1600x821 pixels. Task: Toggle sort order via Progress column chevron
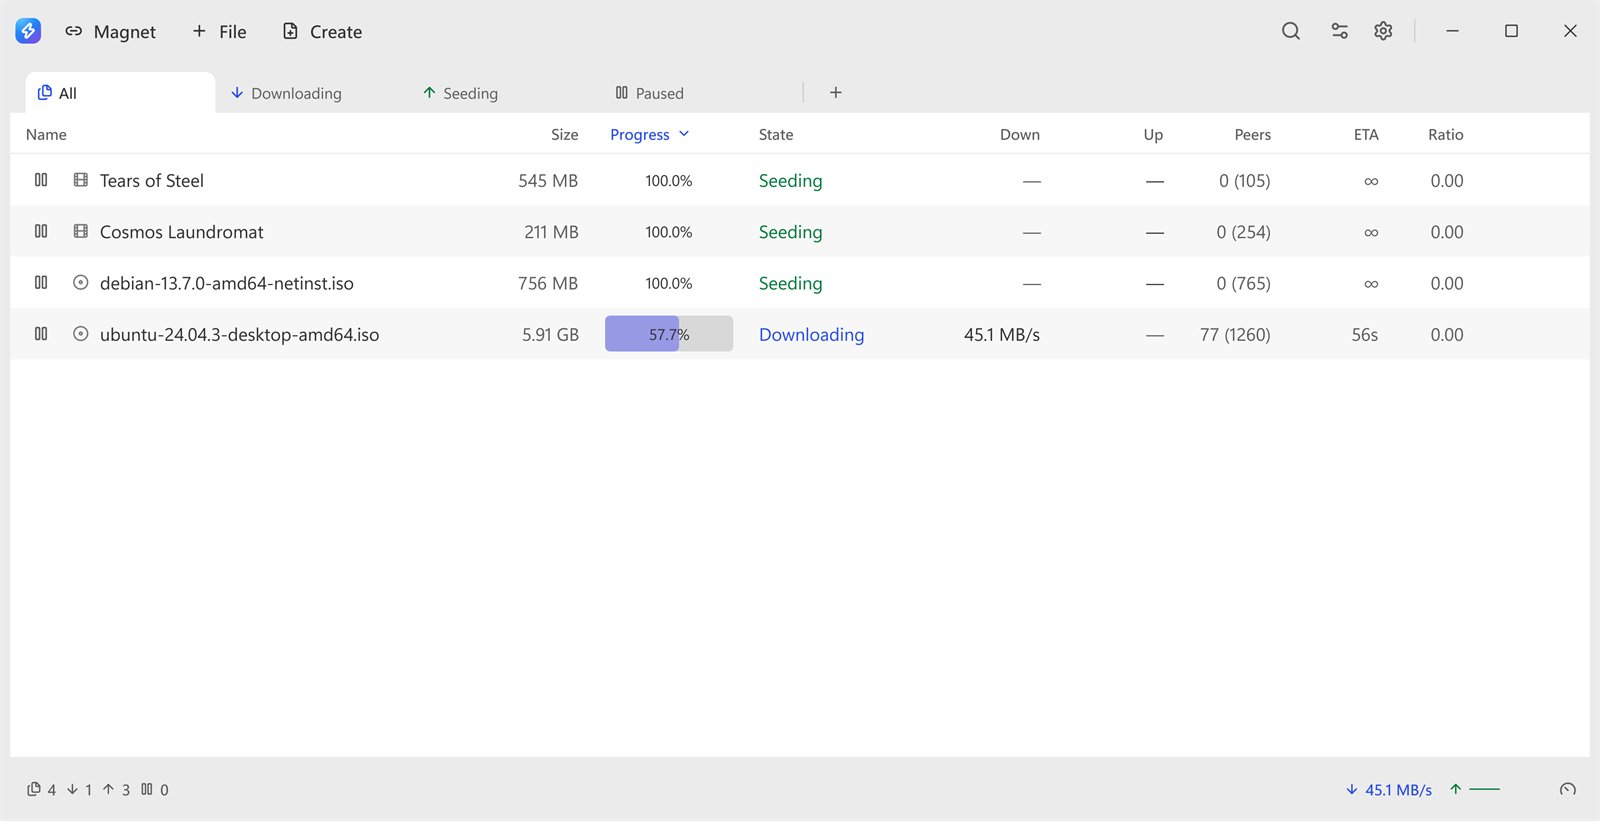684,134
